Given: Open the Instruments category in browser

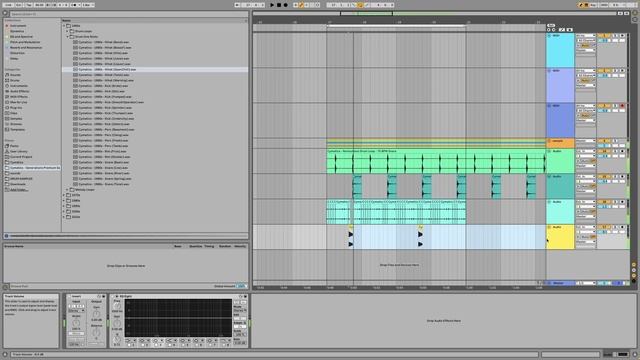Looking at the screenshot, I should coord(18,86).
